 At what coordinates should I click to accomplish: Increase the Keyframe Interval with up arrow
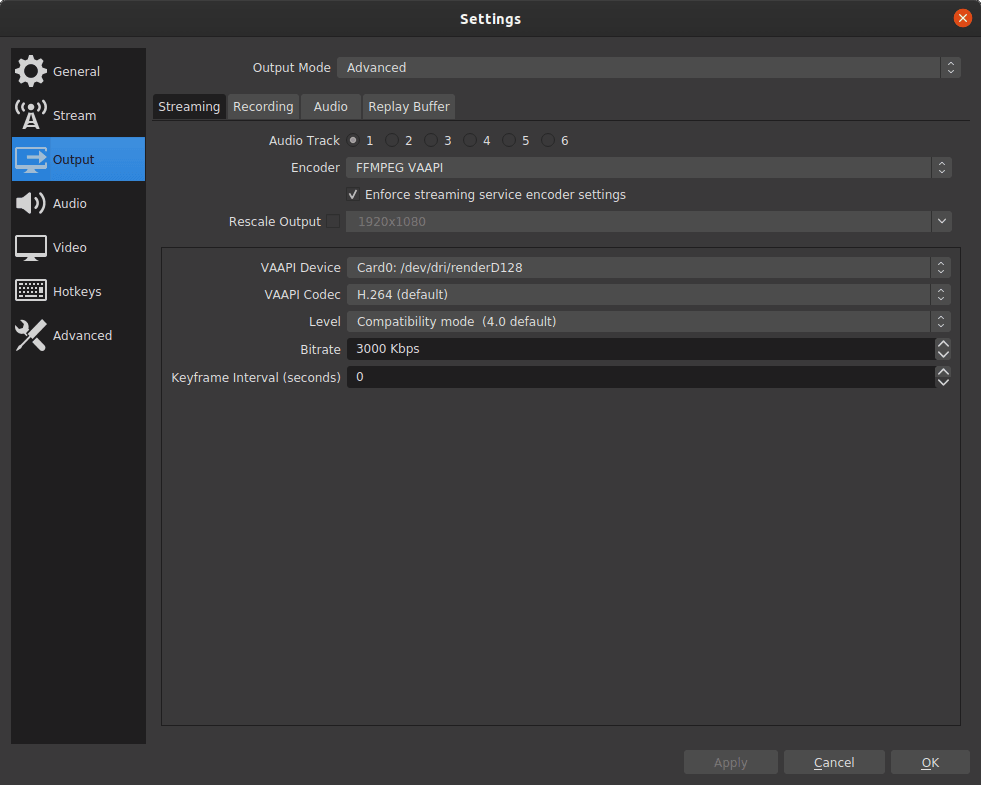coord(943,372)
